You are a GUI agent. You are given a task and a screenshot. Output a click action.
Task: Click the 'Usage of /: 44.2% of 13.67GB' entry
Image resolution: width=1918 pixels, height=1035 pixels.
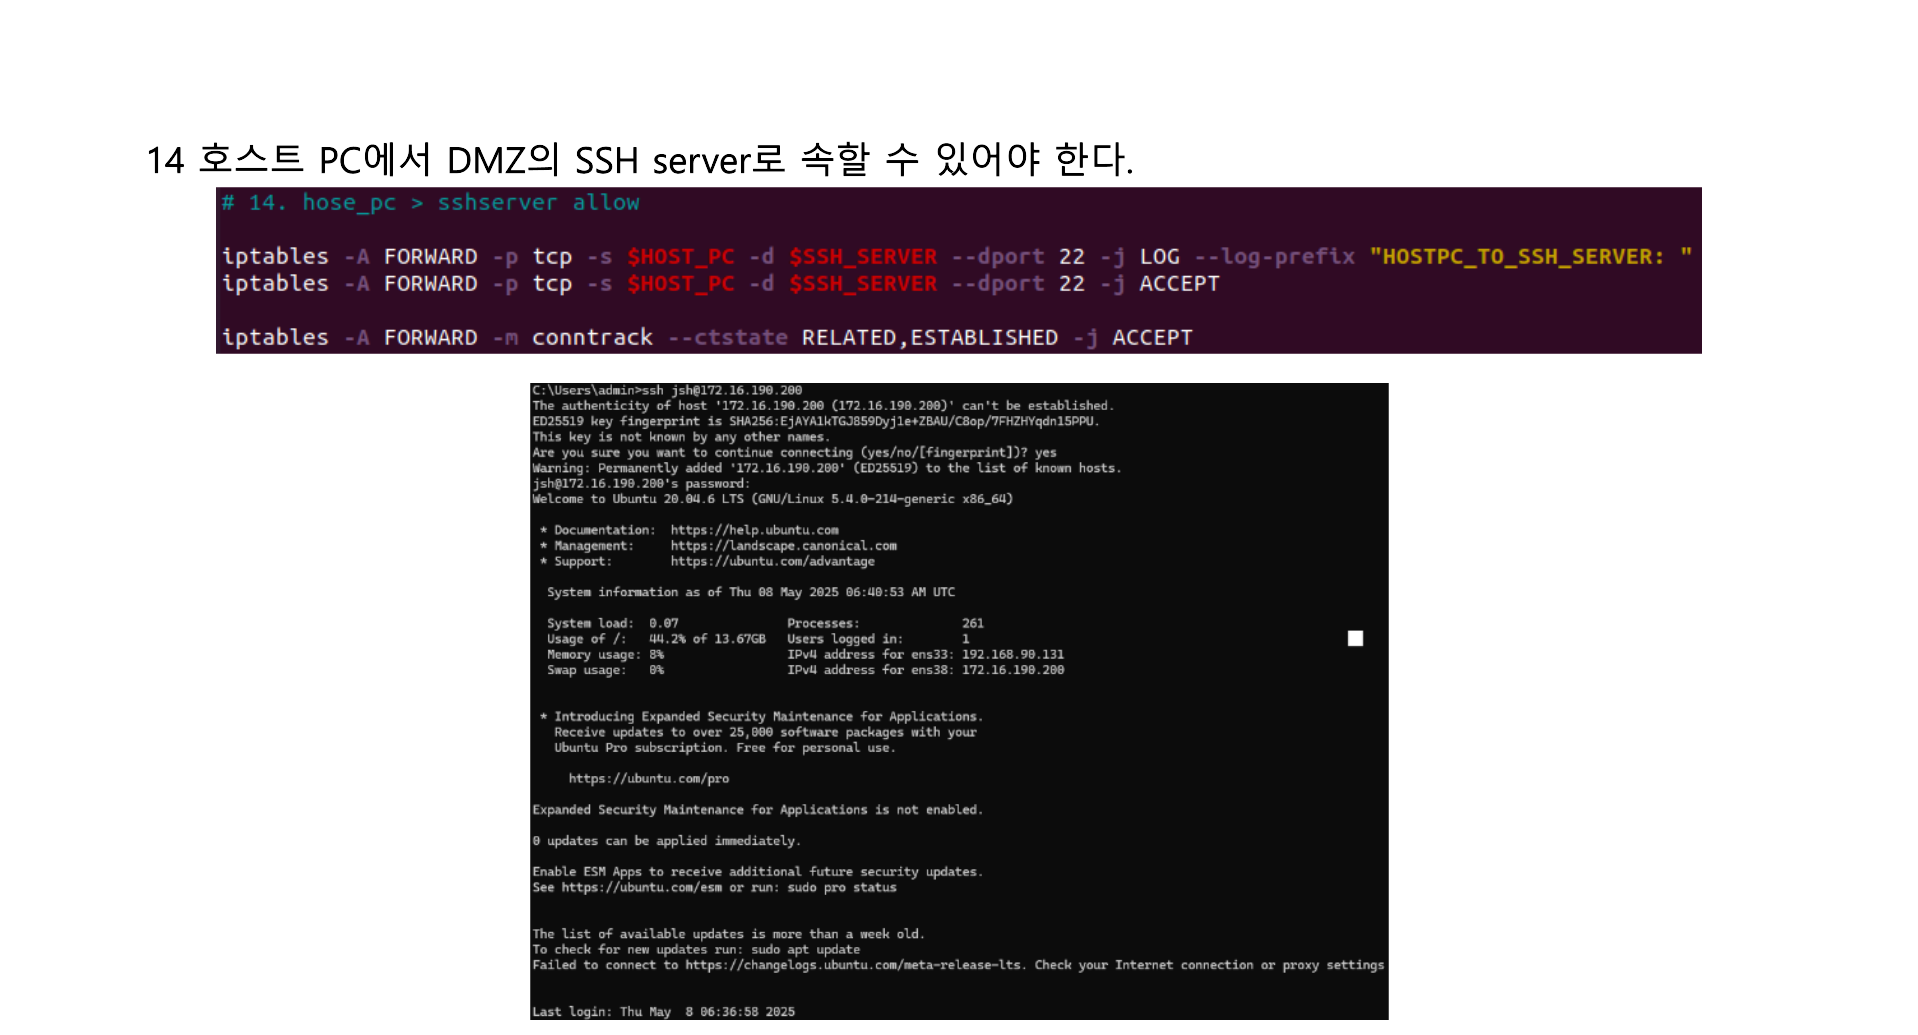point(656,639)
